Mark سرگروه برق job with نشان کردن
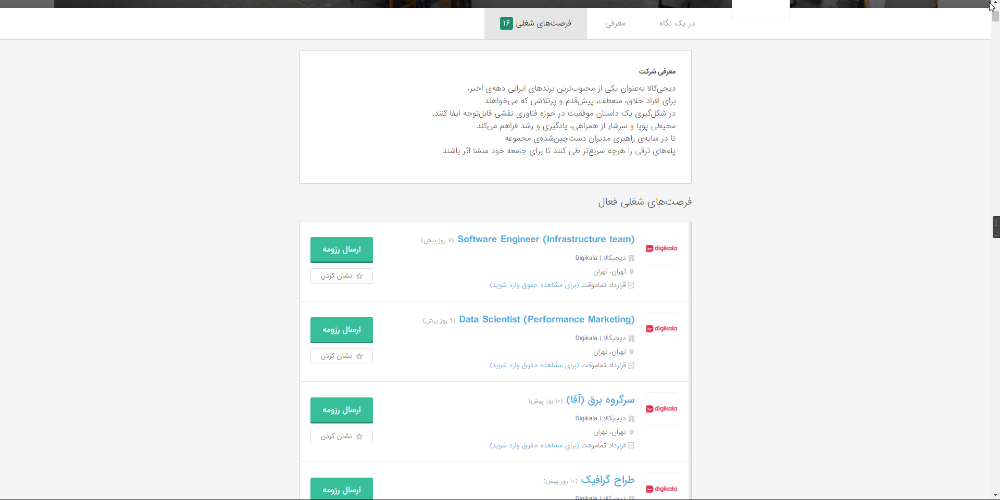The image size is (1000, 500). 341,436
